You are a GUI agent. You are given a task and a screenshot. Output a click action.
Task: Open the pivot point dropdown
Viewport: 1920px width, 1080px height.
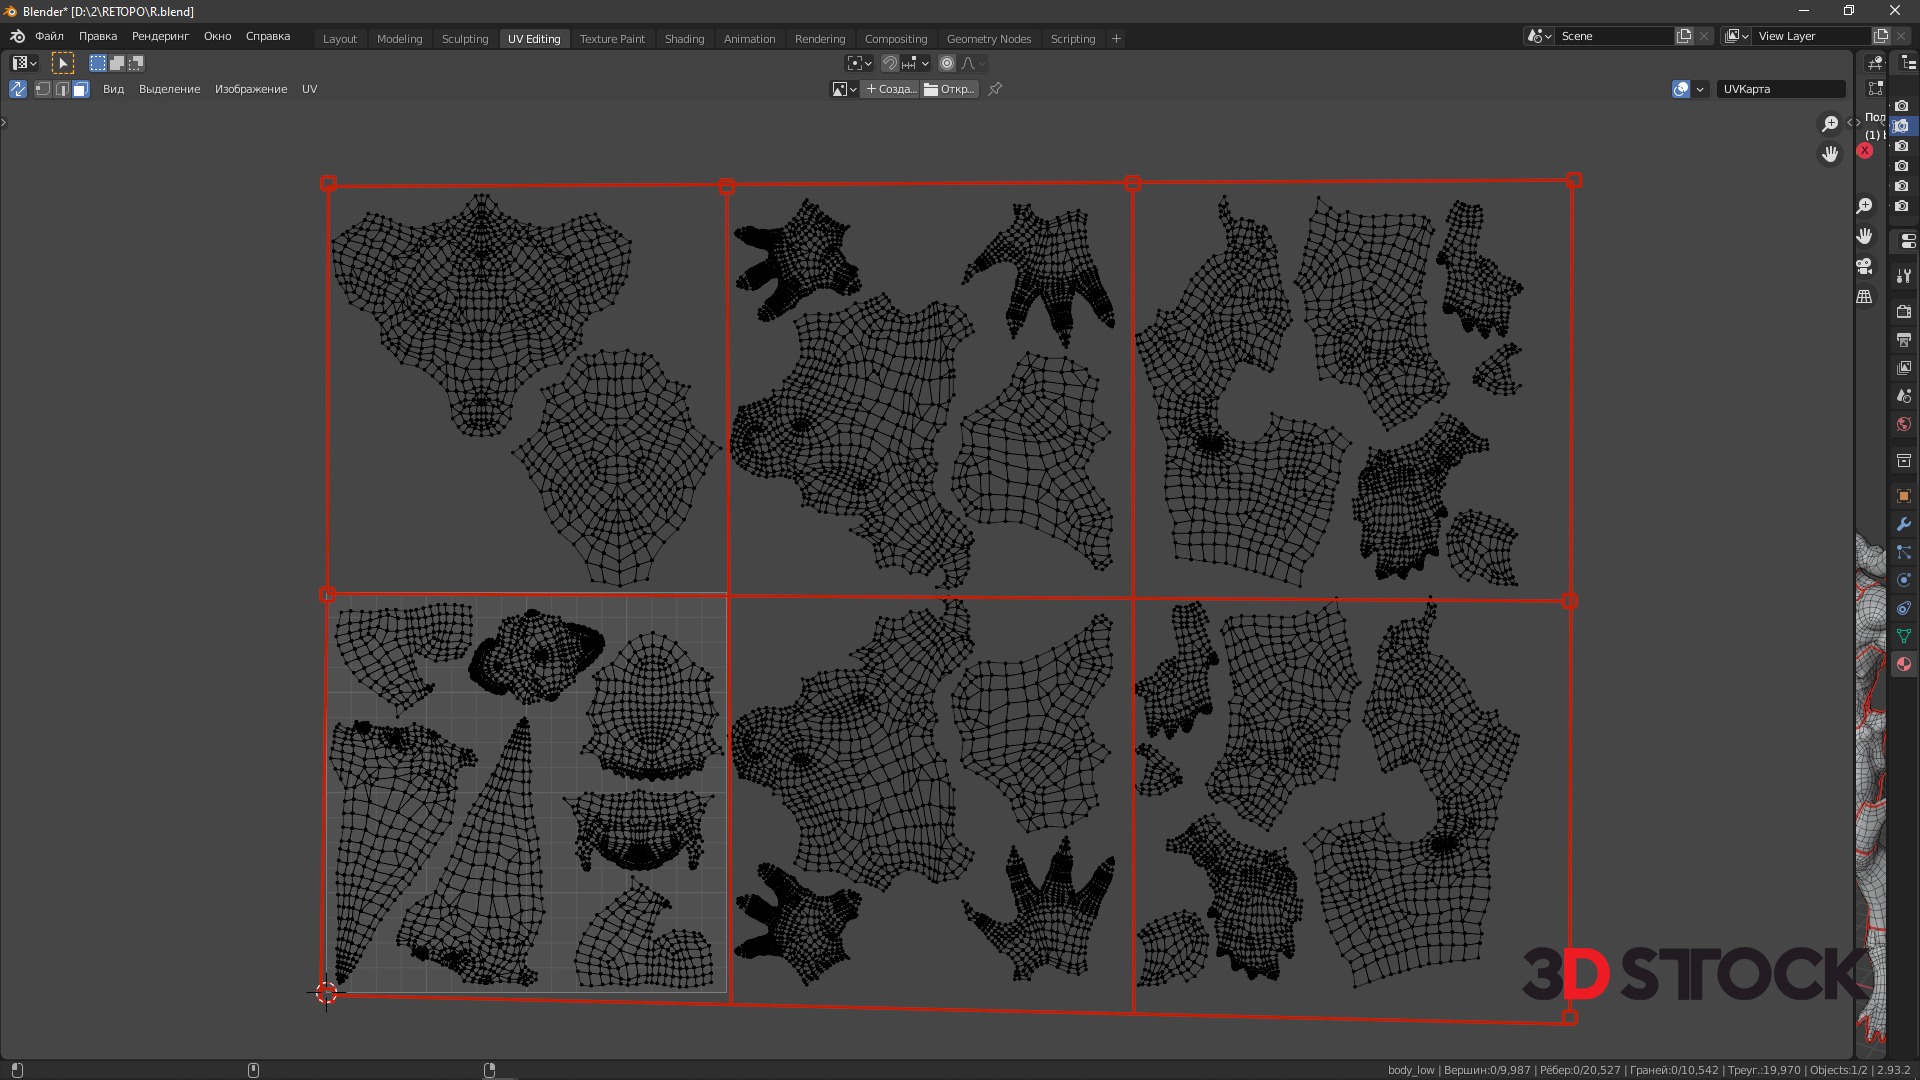859,63
